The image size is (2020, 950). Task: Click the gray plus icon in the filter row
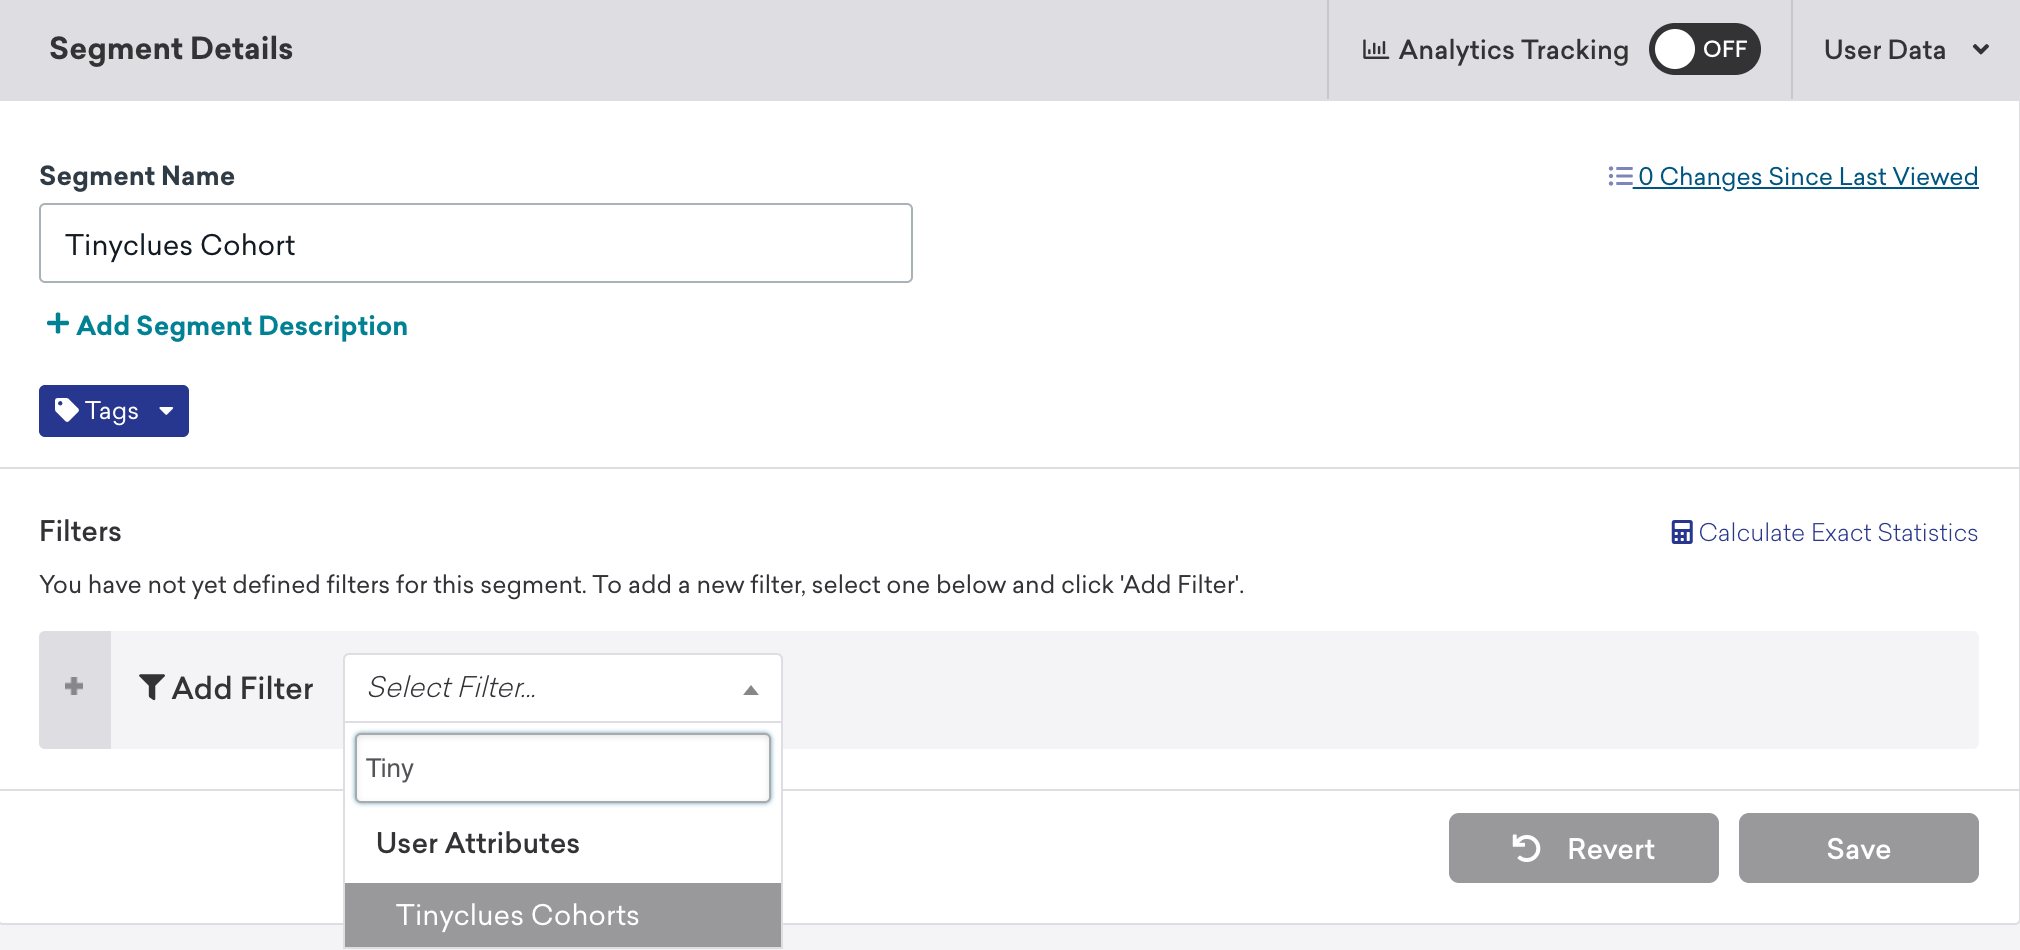tap(74, 687)
